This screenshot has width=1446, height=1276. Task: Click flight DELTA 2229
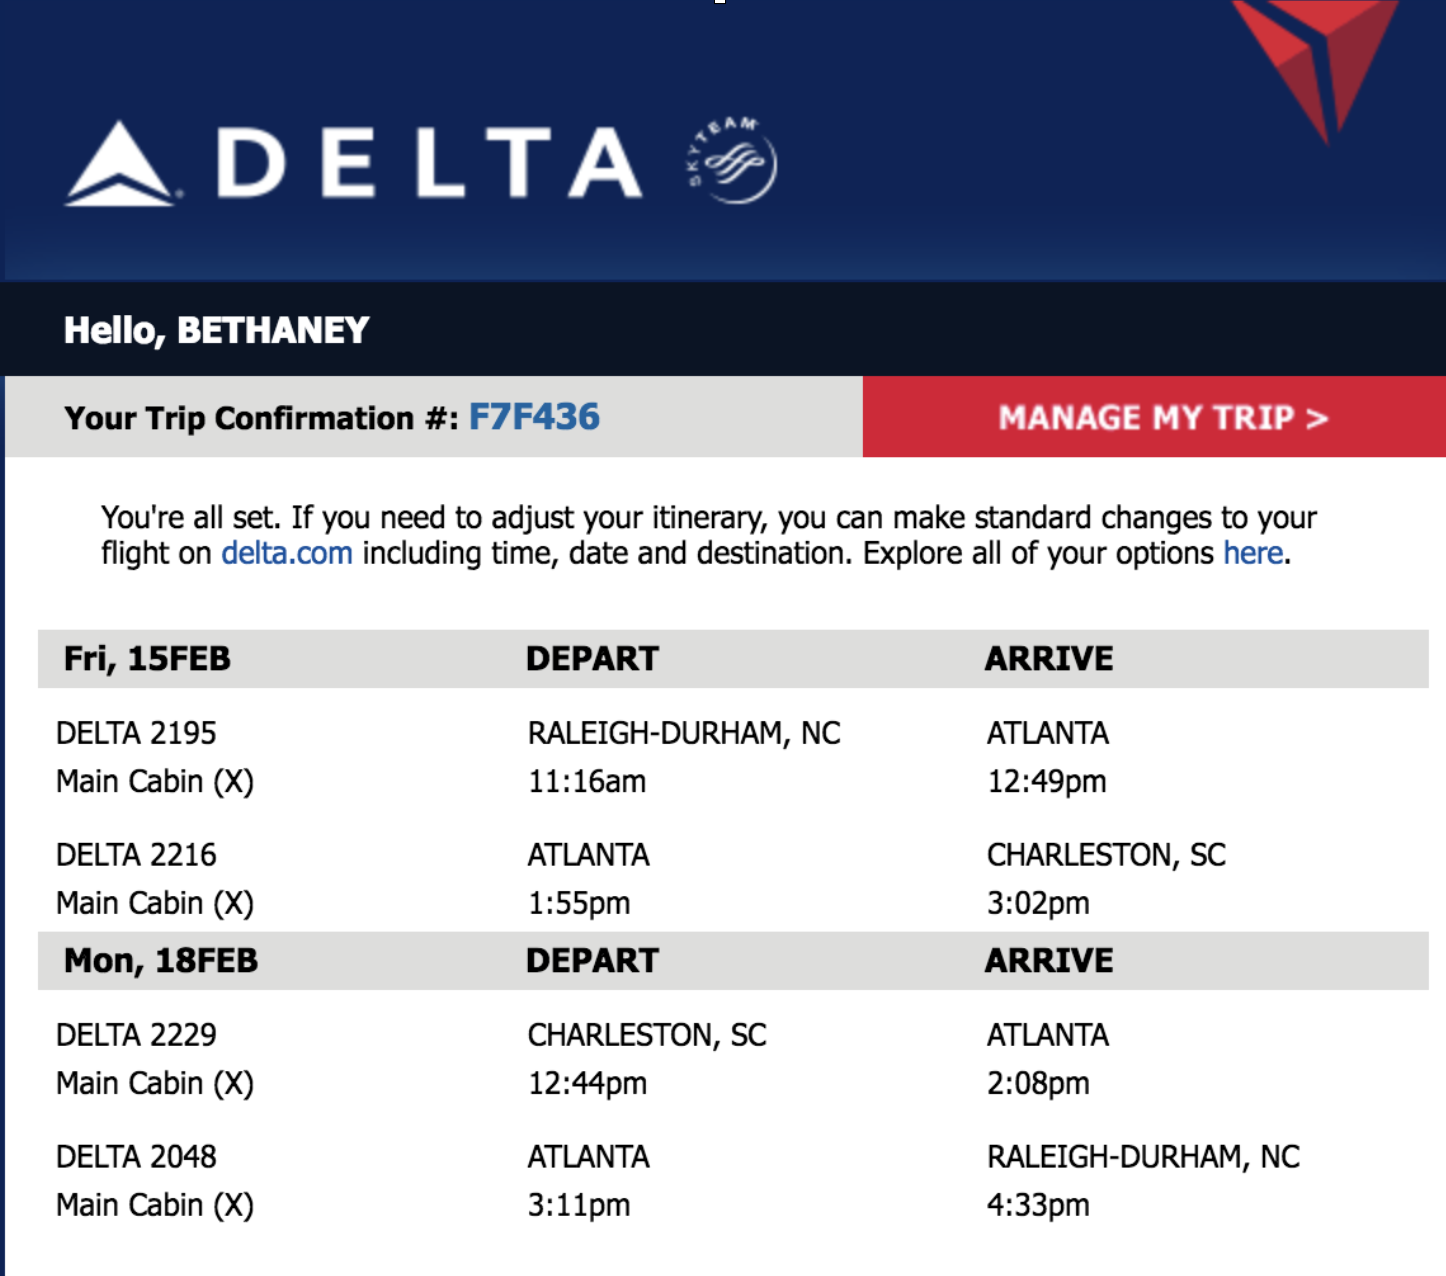136,1035
